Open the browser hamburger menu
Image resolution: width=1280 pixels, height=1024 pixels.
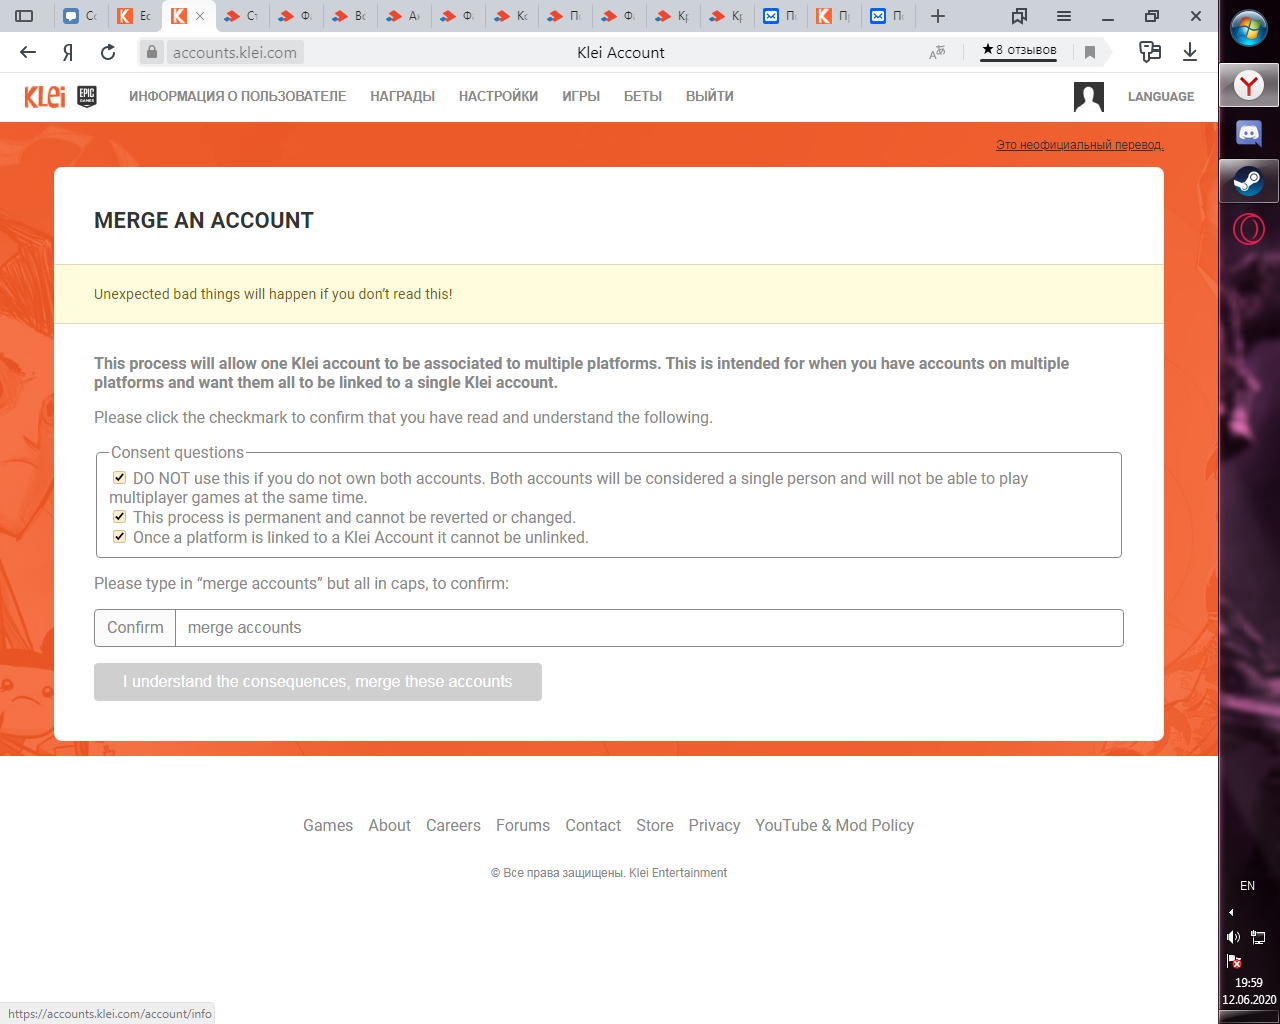1064,16
